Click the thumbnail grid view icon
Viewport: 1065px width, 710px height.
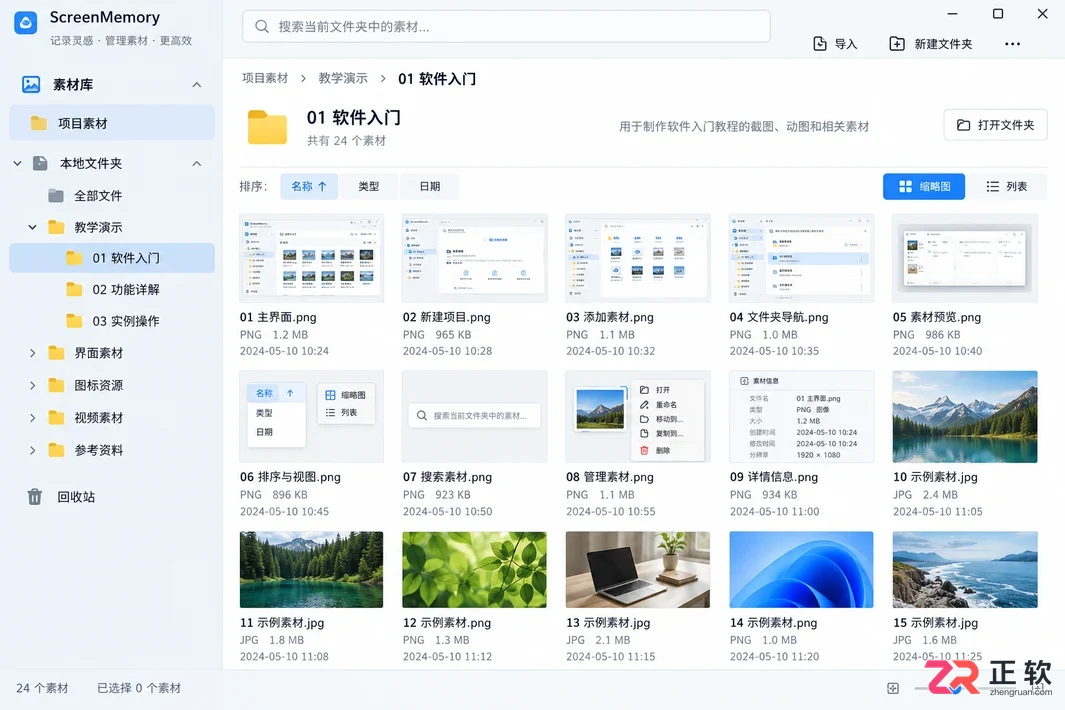(x=905, y=186)
